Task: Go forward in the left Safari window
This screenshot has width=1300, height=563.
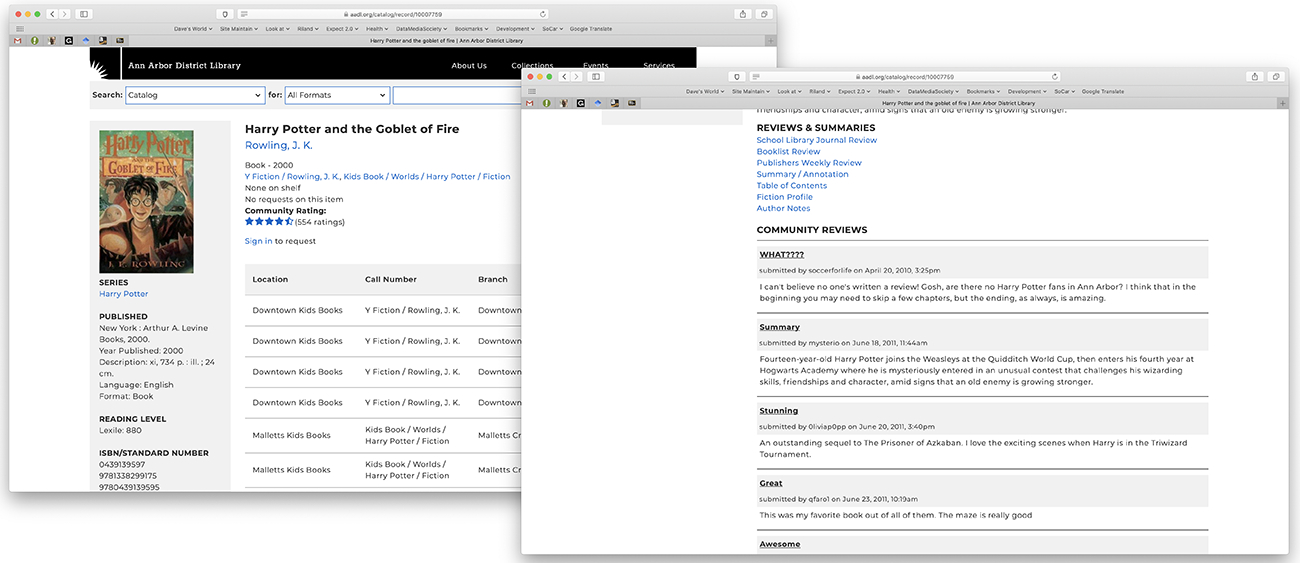Action: pos(65,14)
